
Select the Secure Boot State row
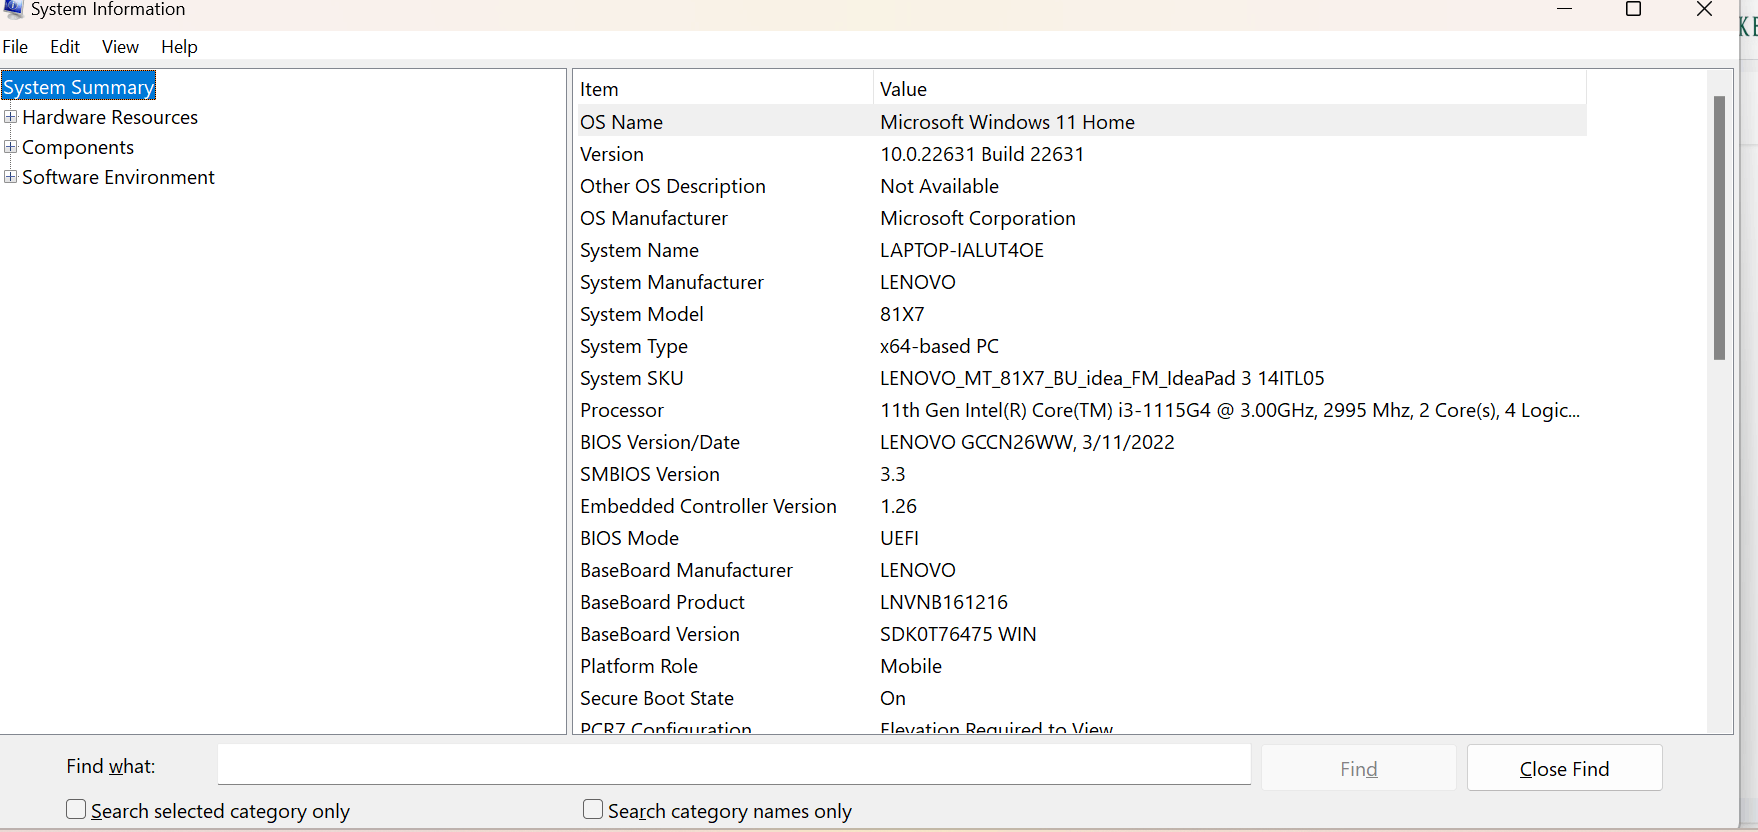(1081, 698)
